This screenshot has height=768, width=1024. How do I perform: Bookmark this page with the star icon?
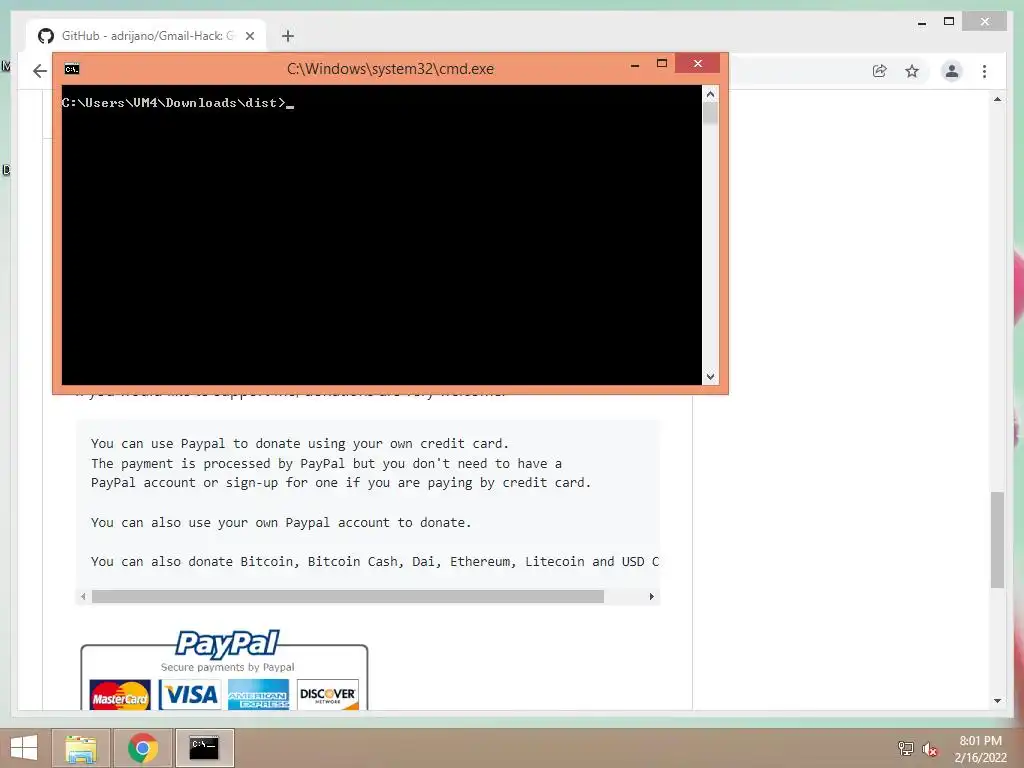(912, 71)
